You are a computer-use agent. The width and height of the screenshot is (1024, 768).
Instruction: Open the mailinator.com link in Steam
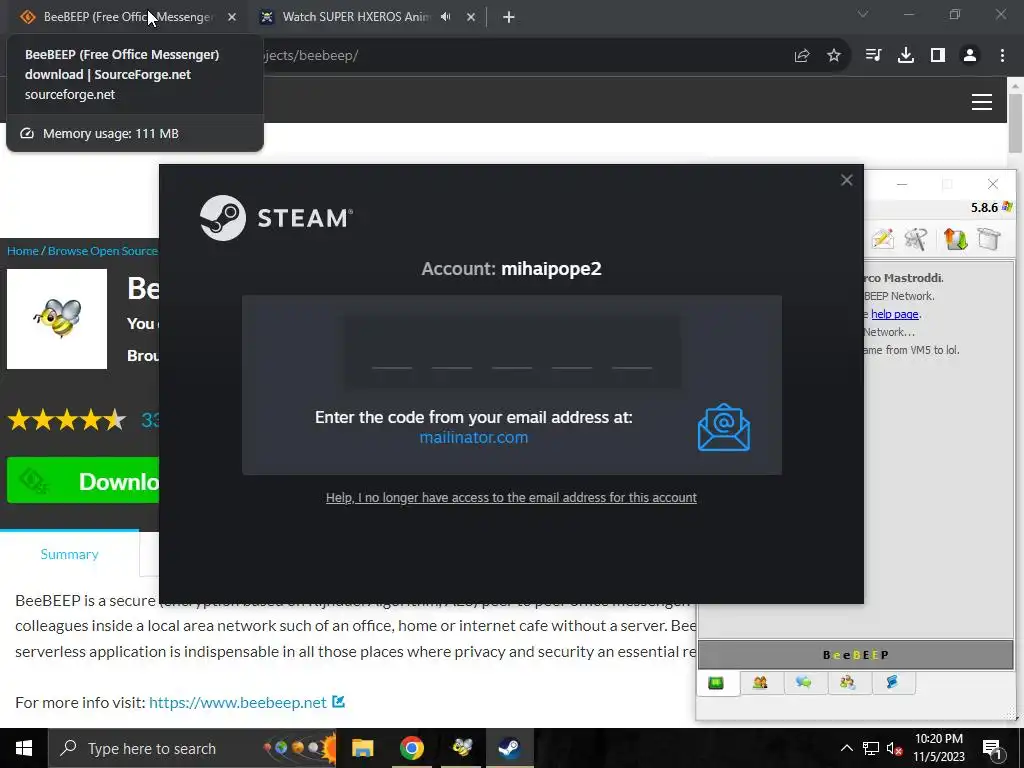click(473, 438)
